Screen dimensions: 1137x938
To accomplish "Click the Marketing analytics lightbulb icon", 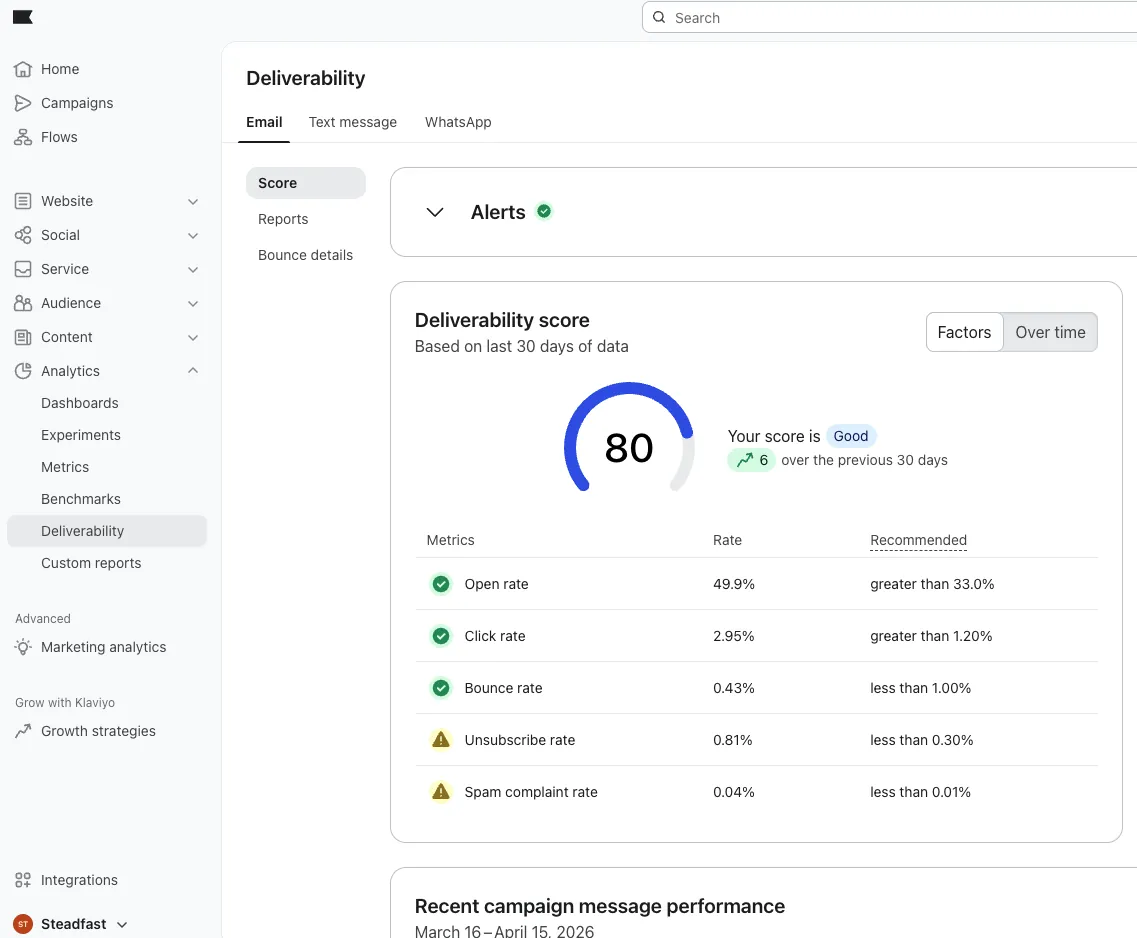I will click(x=23, y=647).
